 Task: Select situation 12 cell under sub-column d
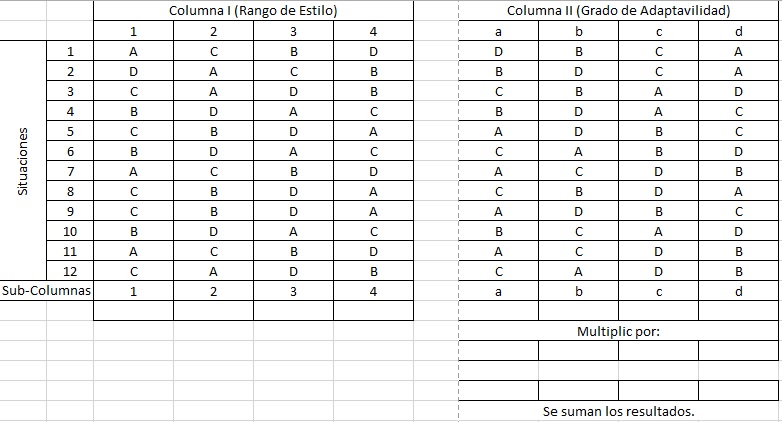[738, 271]
